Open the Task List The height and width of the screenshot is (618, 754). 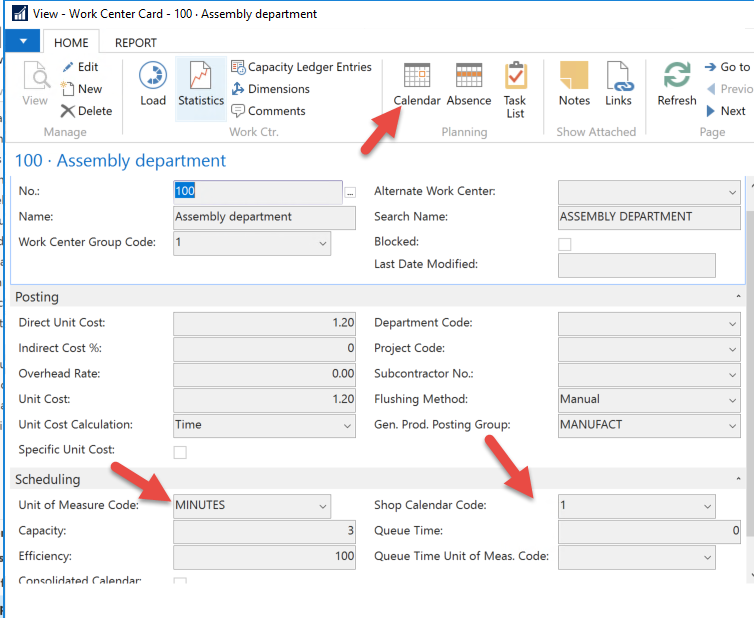515,90
